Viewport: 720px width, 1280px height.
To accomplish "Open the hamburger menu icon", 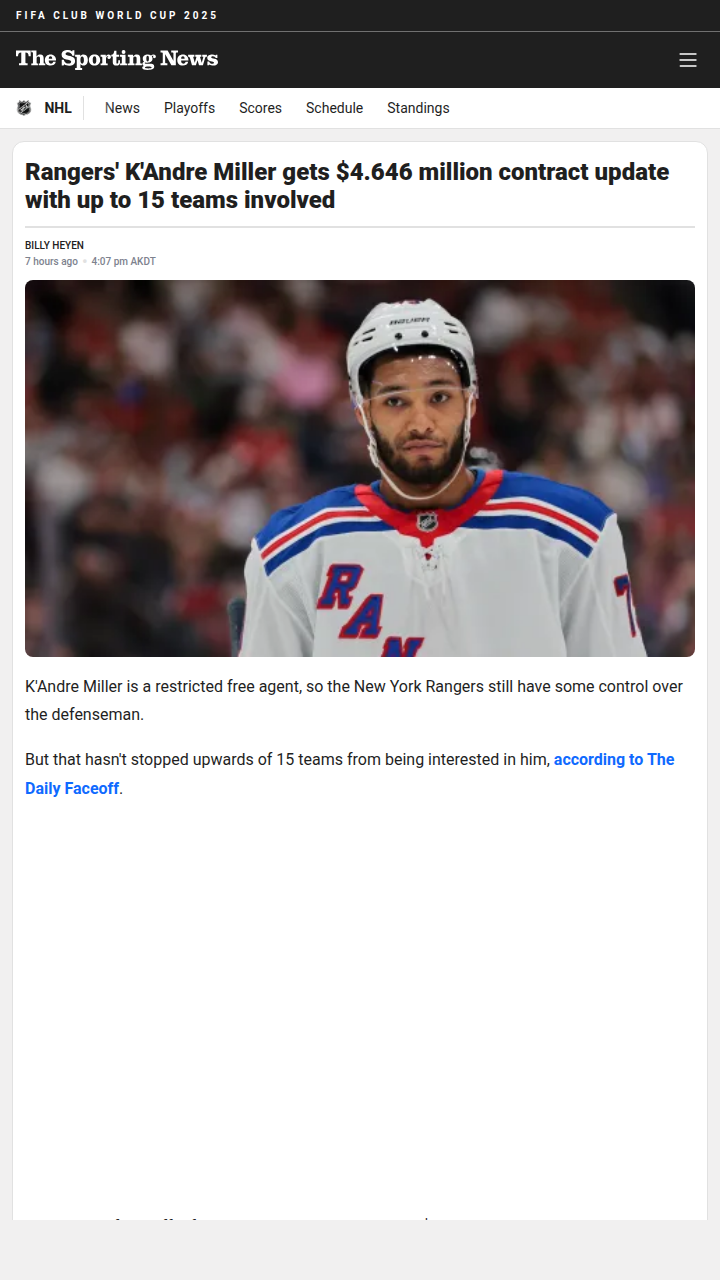I will (x=688, y=60).
